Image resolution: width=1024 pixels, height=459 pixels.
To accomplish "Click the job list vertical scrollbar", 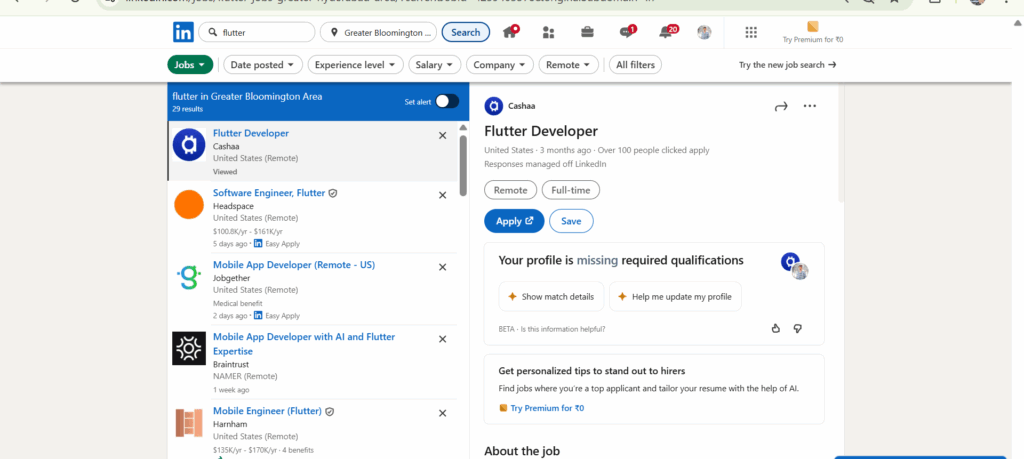I will (462, 165).
